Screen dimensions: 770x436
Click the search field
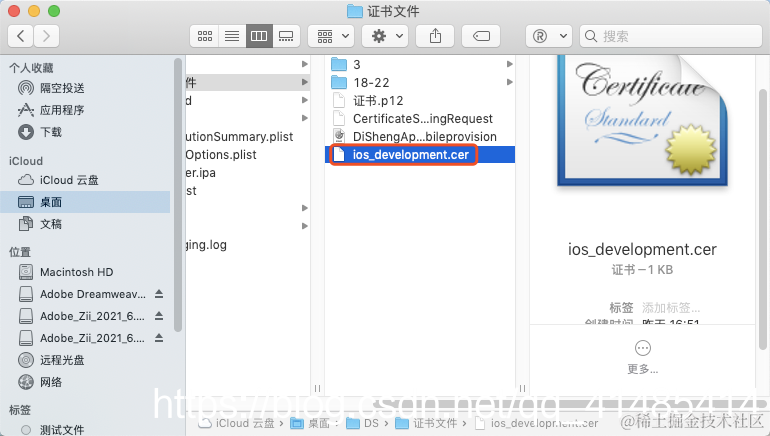pos(671,36)
